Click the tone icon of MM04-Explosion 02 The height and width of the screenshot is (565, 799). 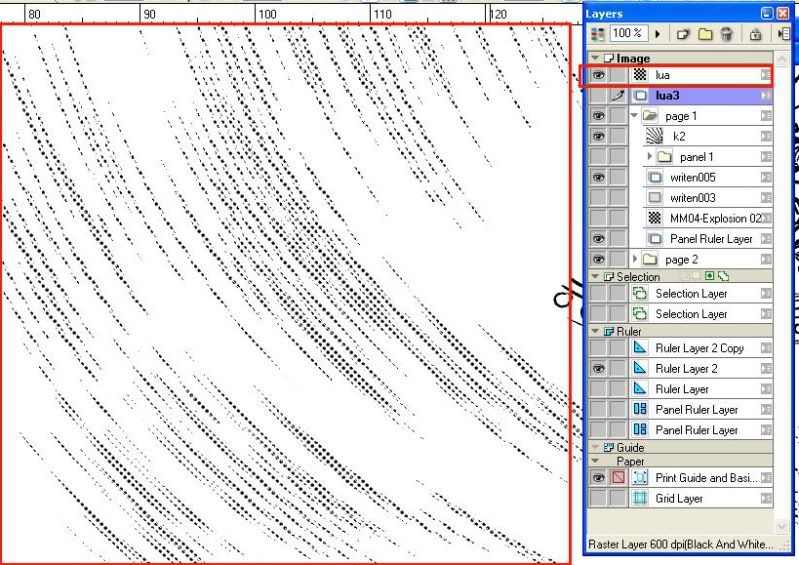click(x=655, y=218)
